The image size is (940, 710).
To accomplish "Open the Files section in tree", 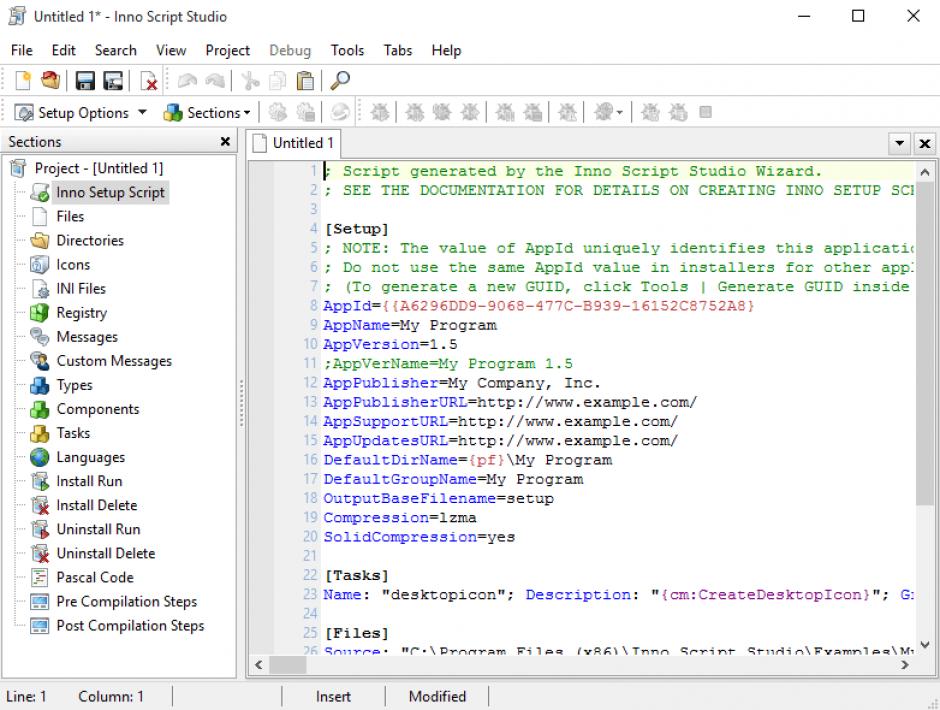I will 70,216.
